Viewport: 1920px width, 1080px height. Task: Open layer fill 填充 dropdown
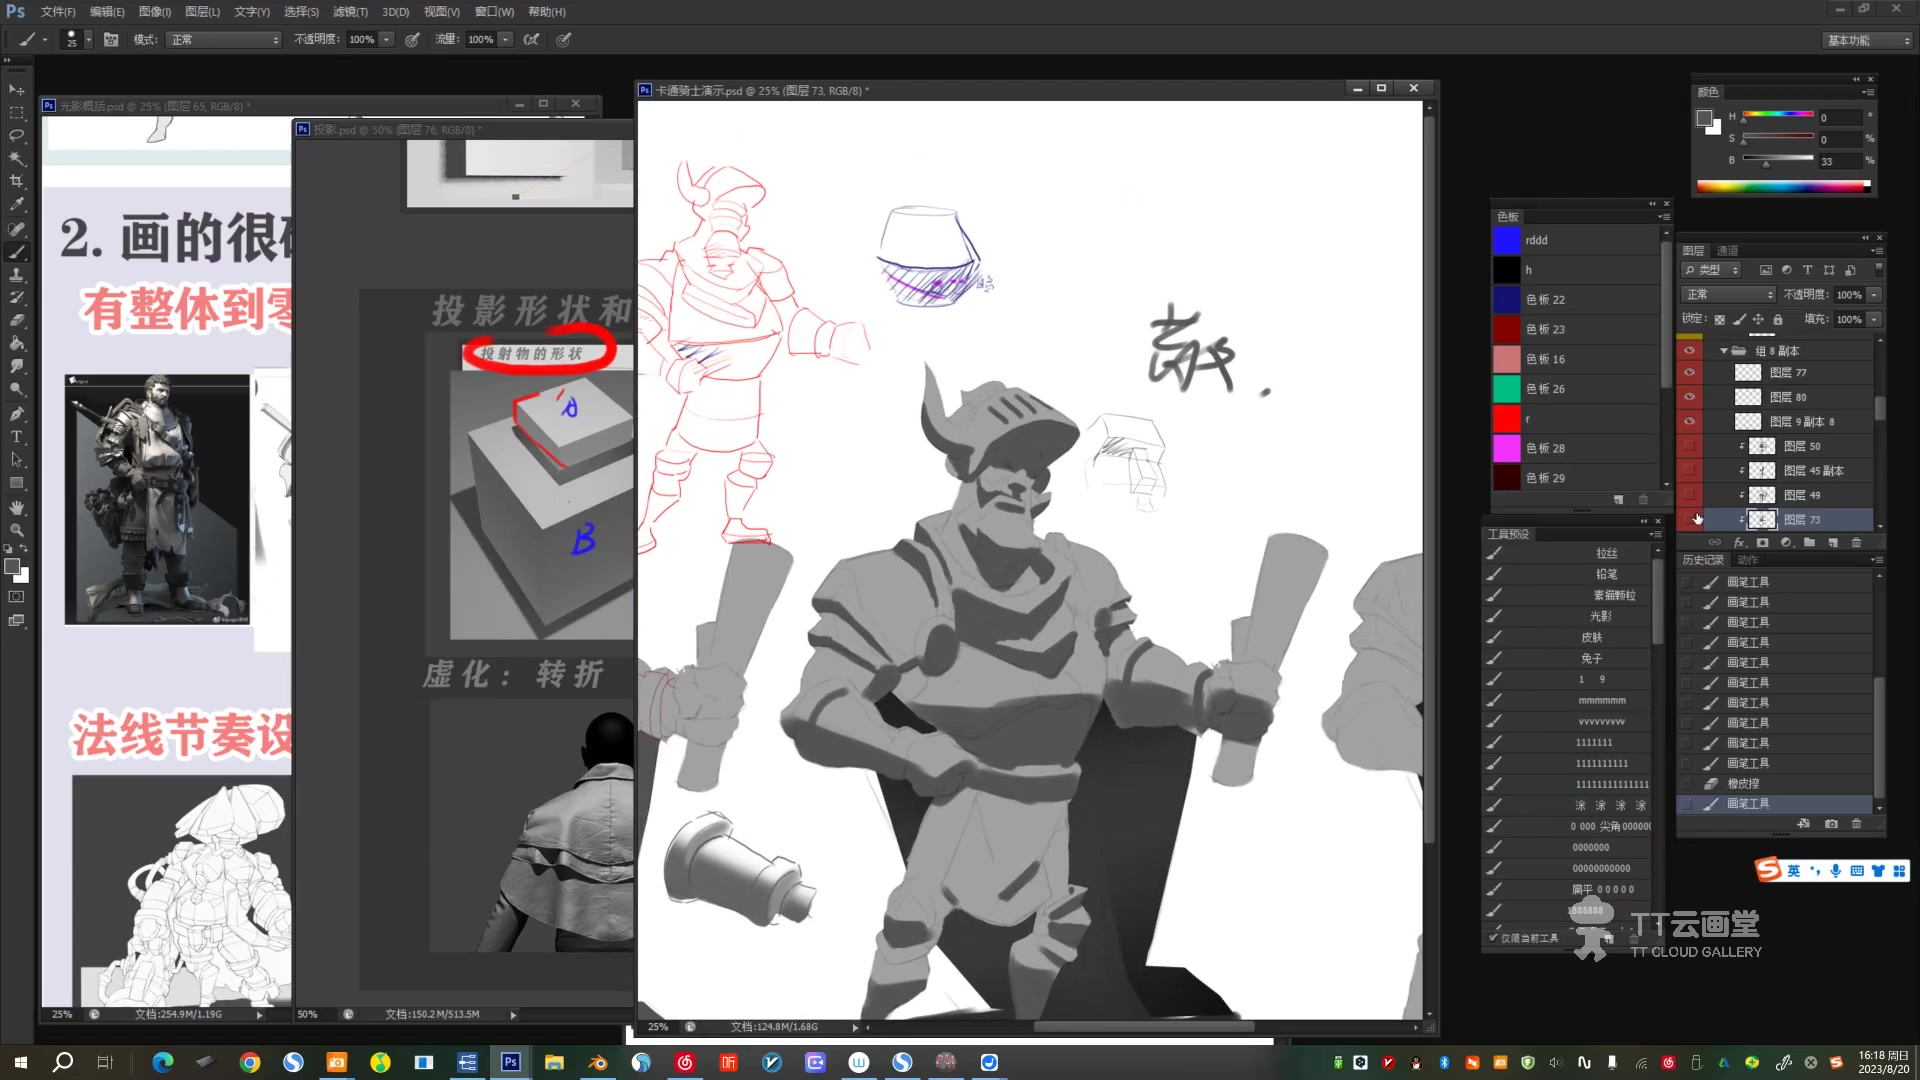click(x=1875, y=320)
